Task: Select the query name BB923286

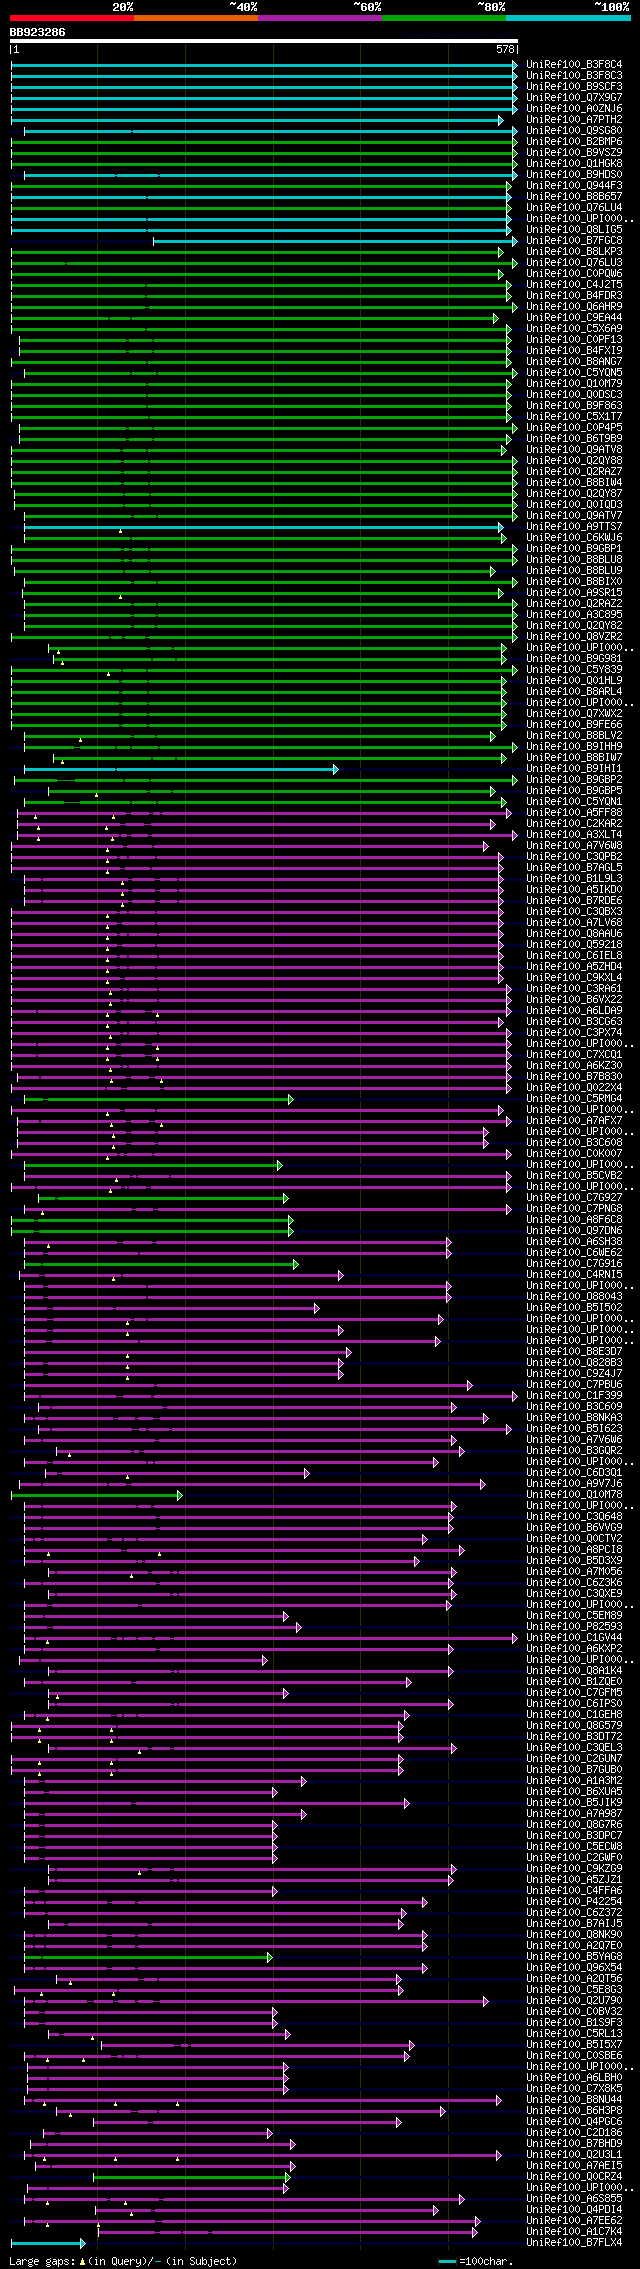Action: point(38,32)
